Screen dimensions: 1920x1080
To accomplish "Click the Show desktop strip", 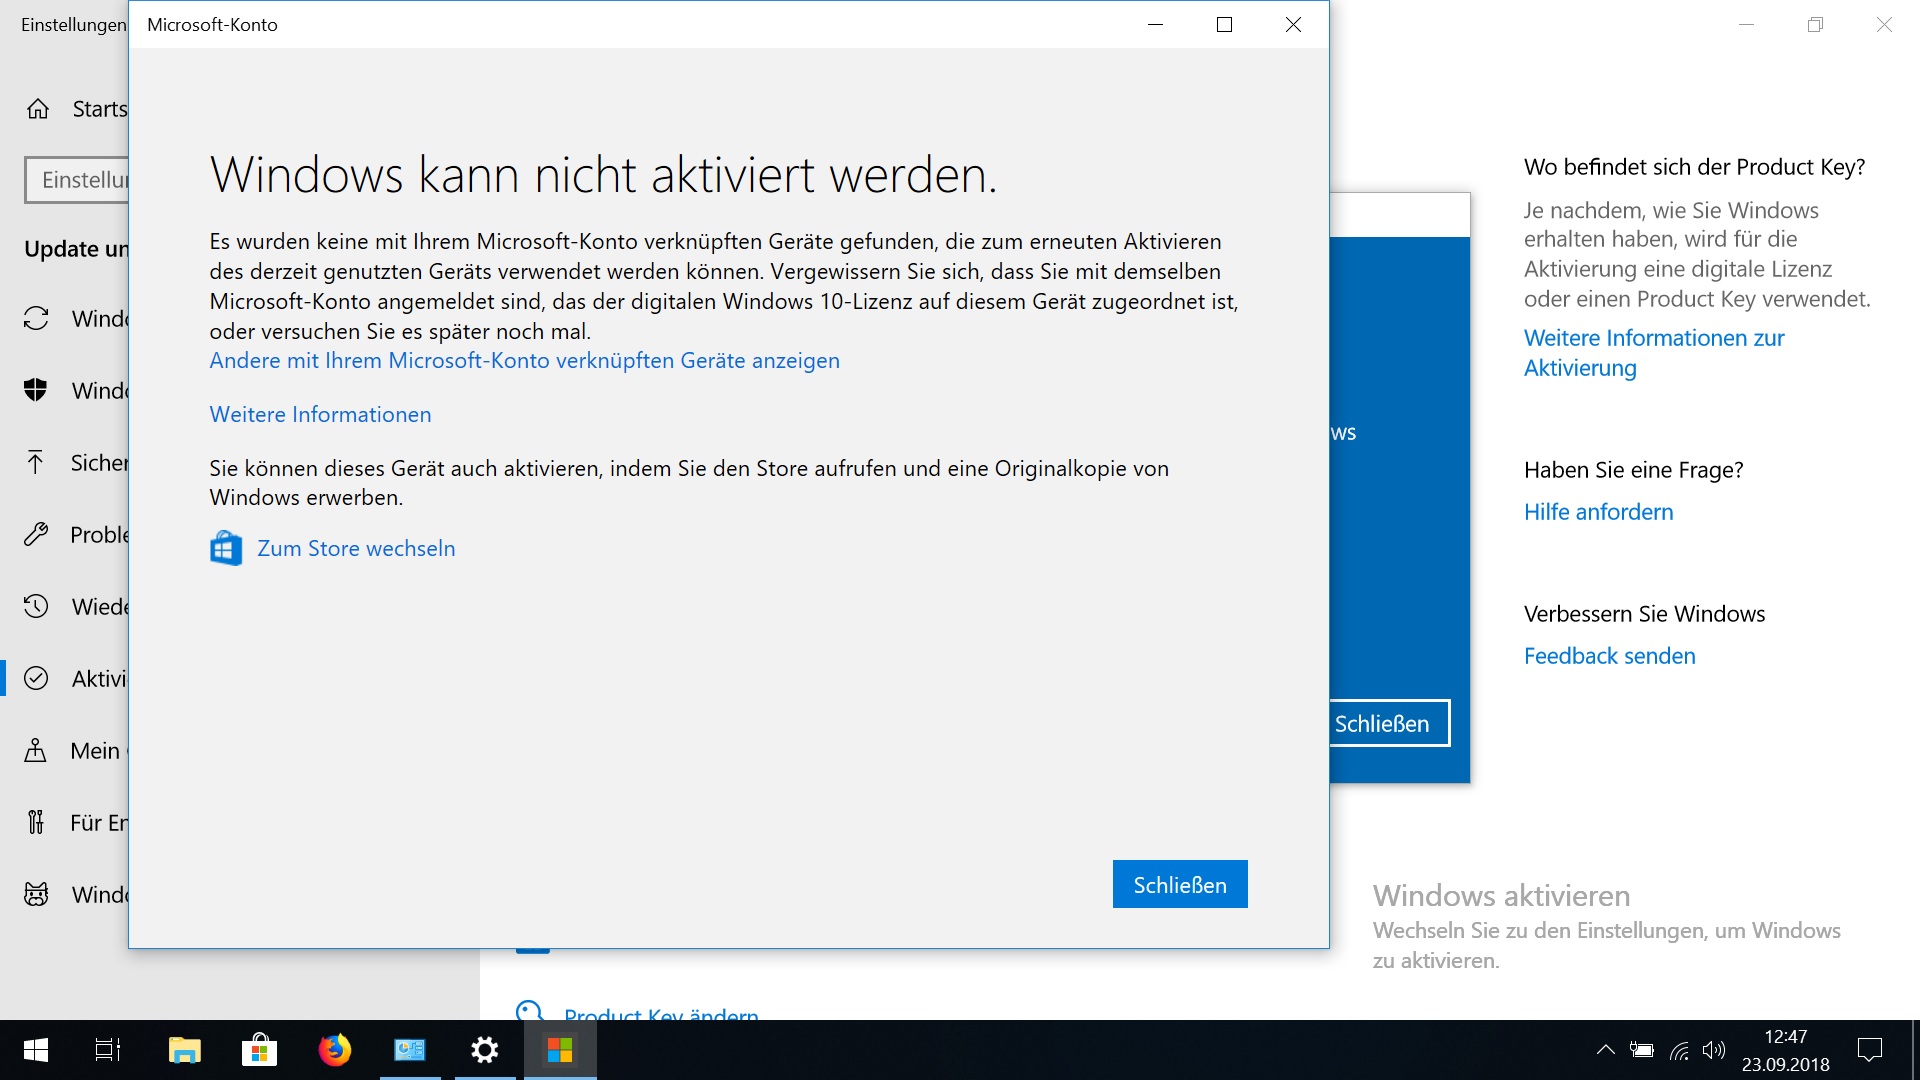I will tap(1915, 1050).
